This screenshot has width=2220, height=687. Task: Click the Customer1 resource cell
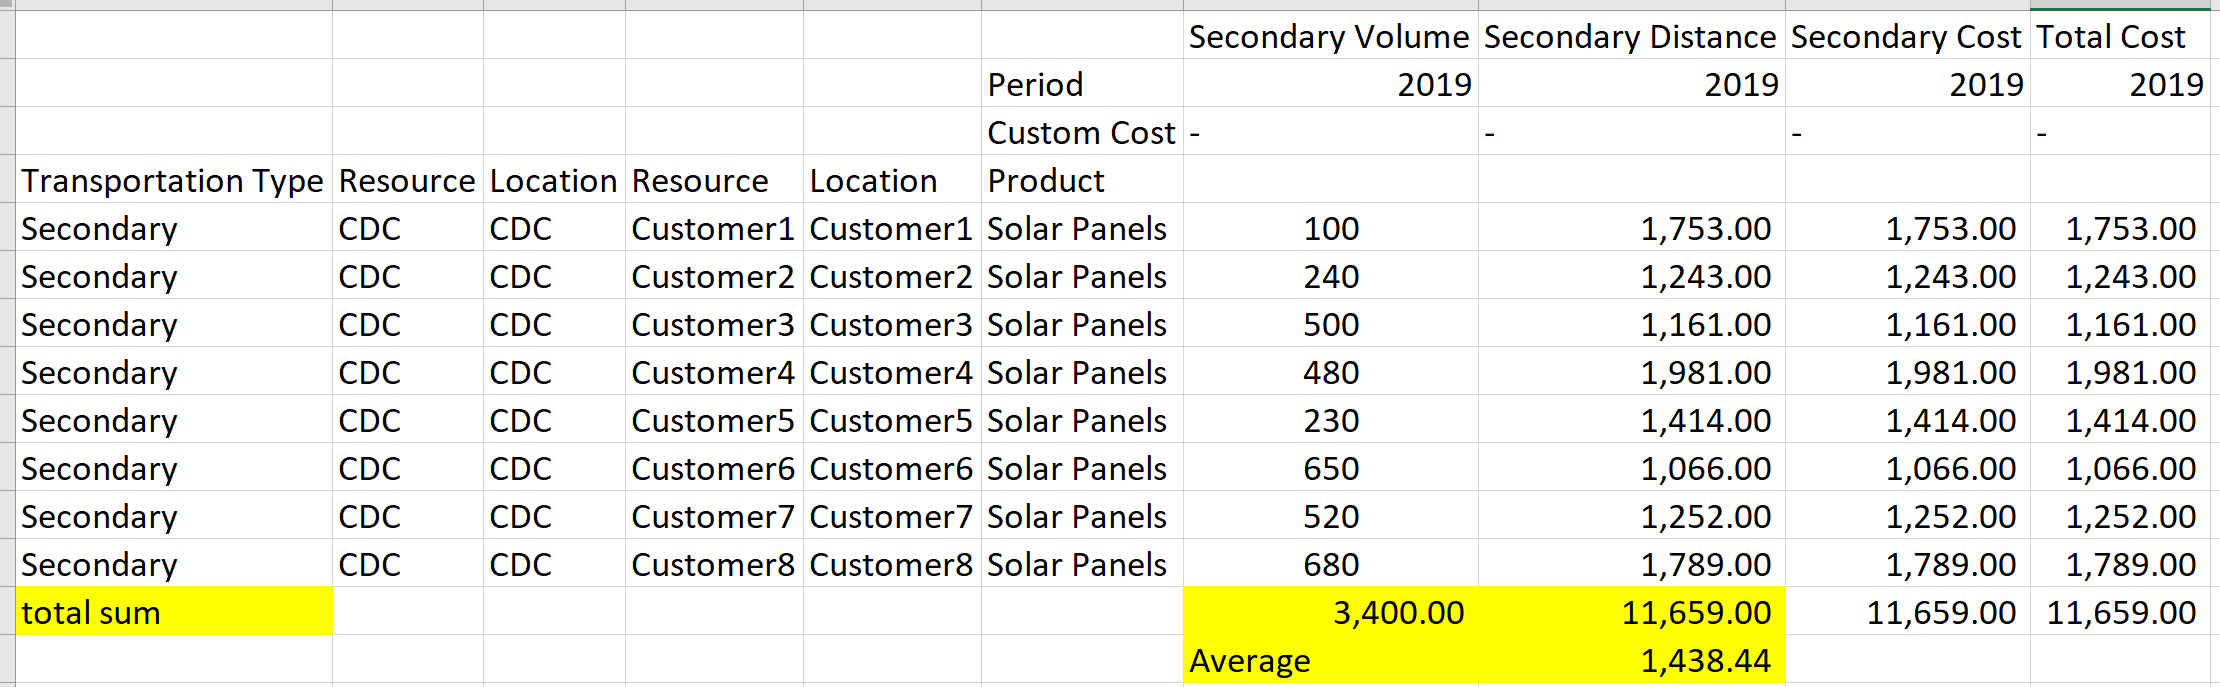[x=713, y=229]
